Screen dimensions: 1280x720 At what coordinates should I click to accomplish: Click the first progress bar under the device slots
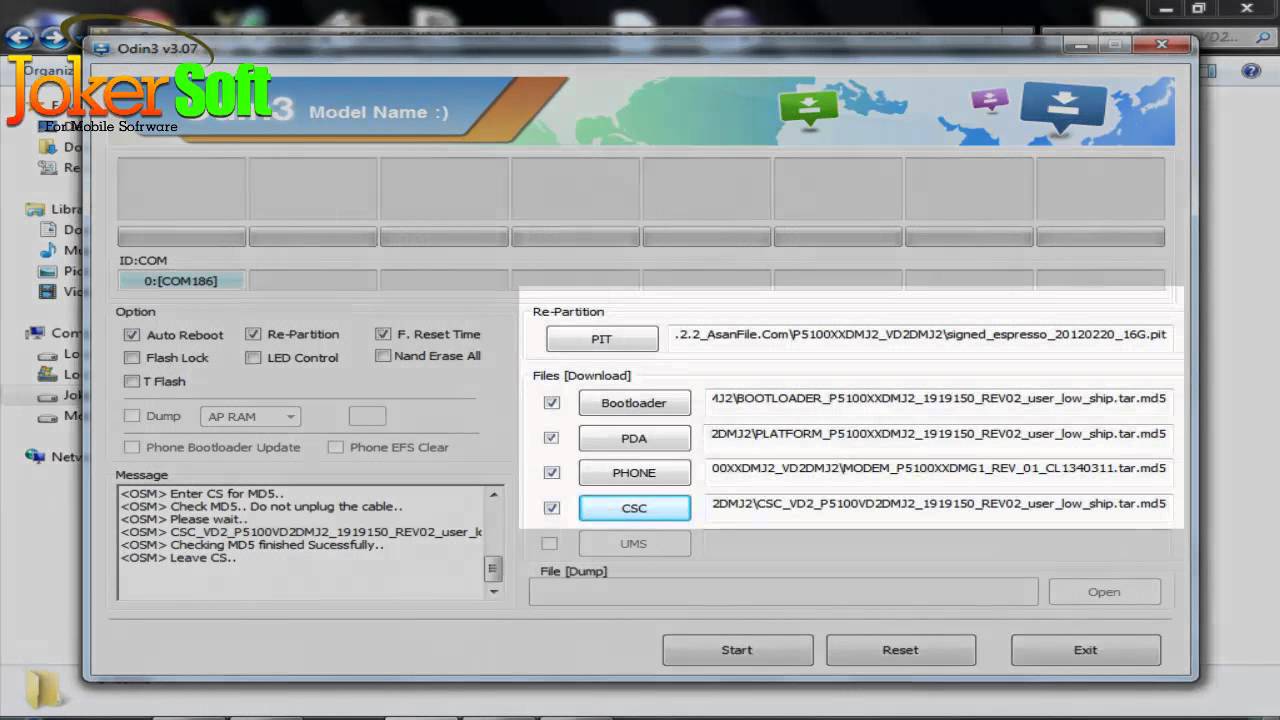coord(181,237)
